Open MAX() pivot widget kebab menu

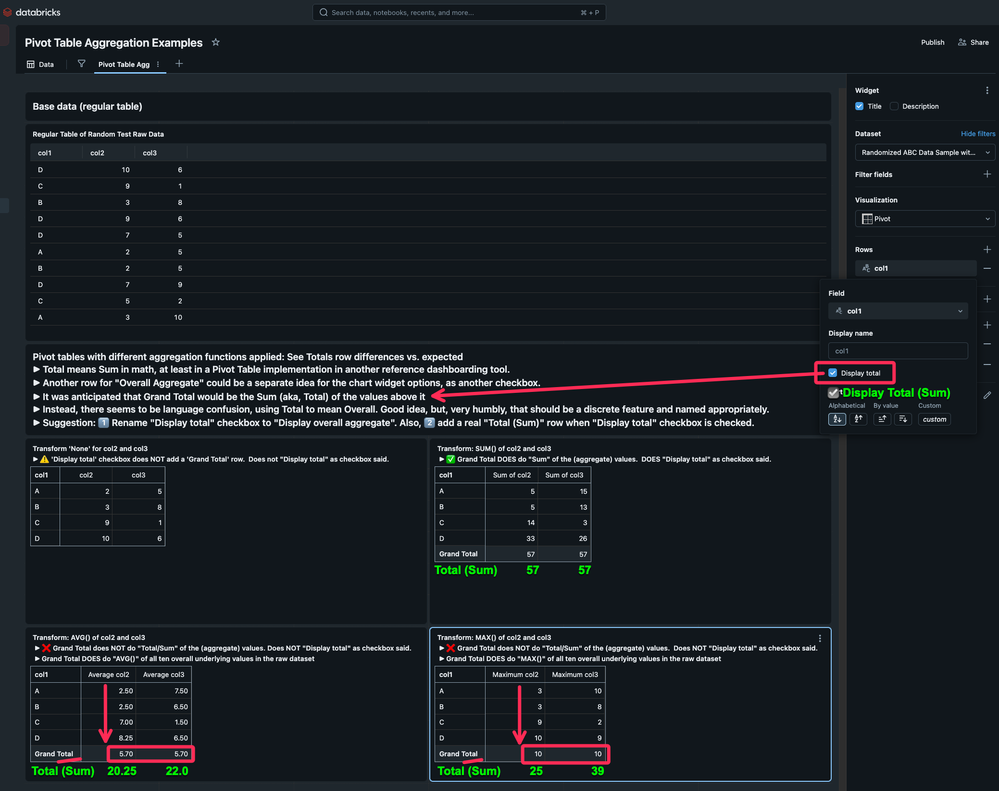pos(820,638)
